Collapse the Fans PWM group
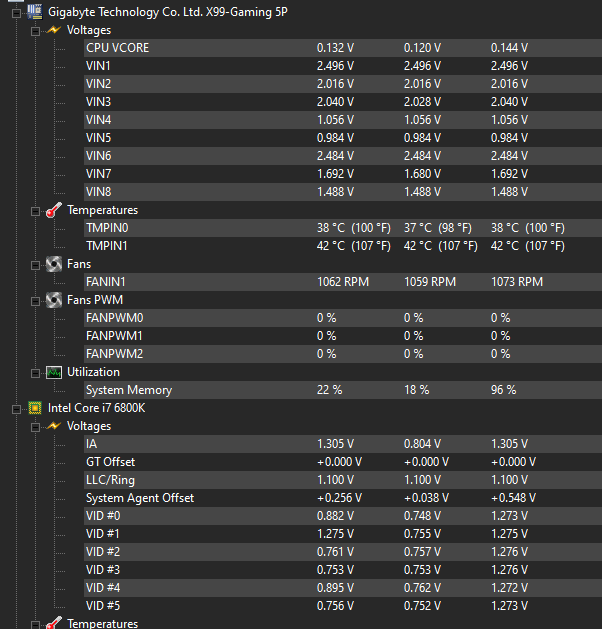The height and width of the screenshot is (629, 602). 35,301
